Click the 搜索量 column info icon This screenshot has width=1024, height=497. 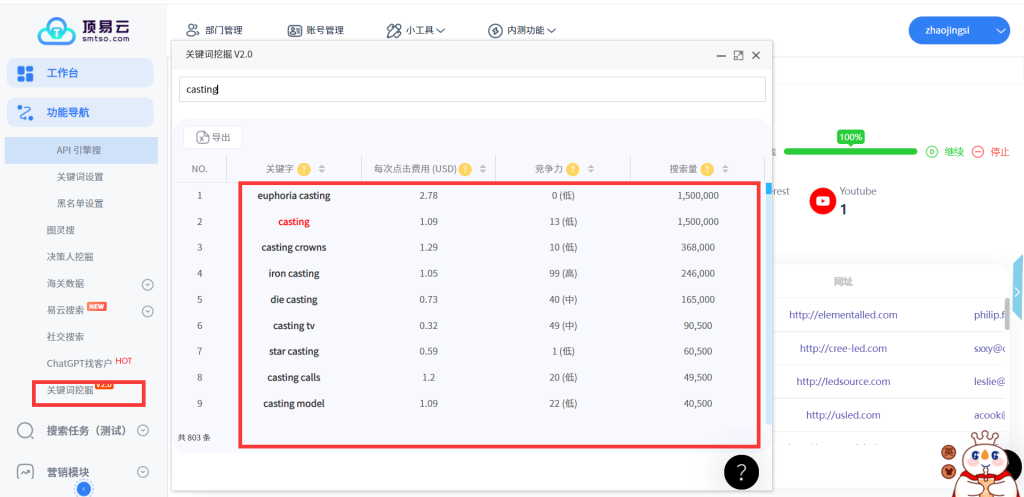coord(707,169)
